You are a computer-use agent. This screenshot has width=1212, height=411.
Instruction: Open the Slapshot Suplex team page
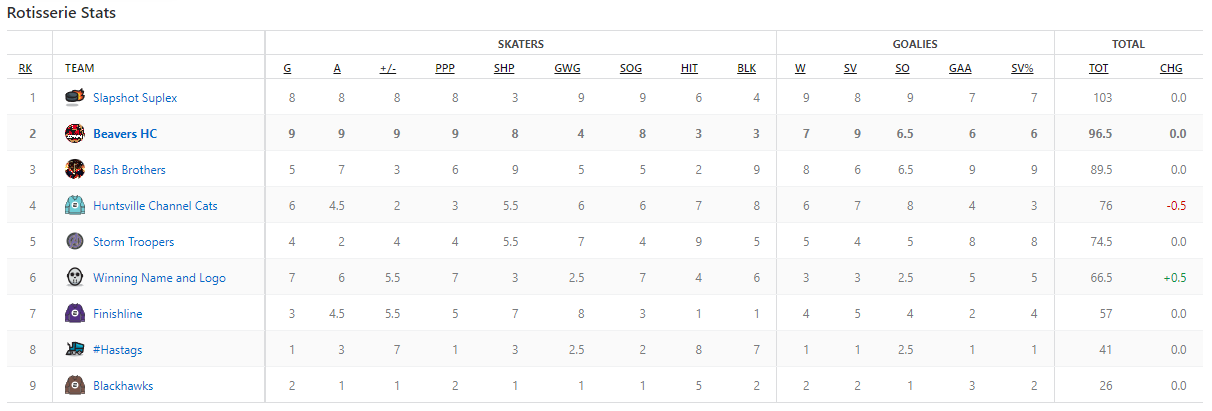click(x=135, y=98)
